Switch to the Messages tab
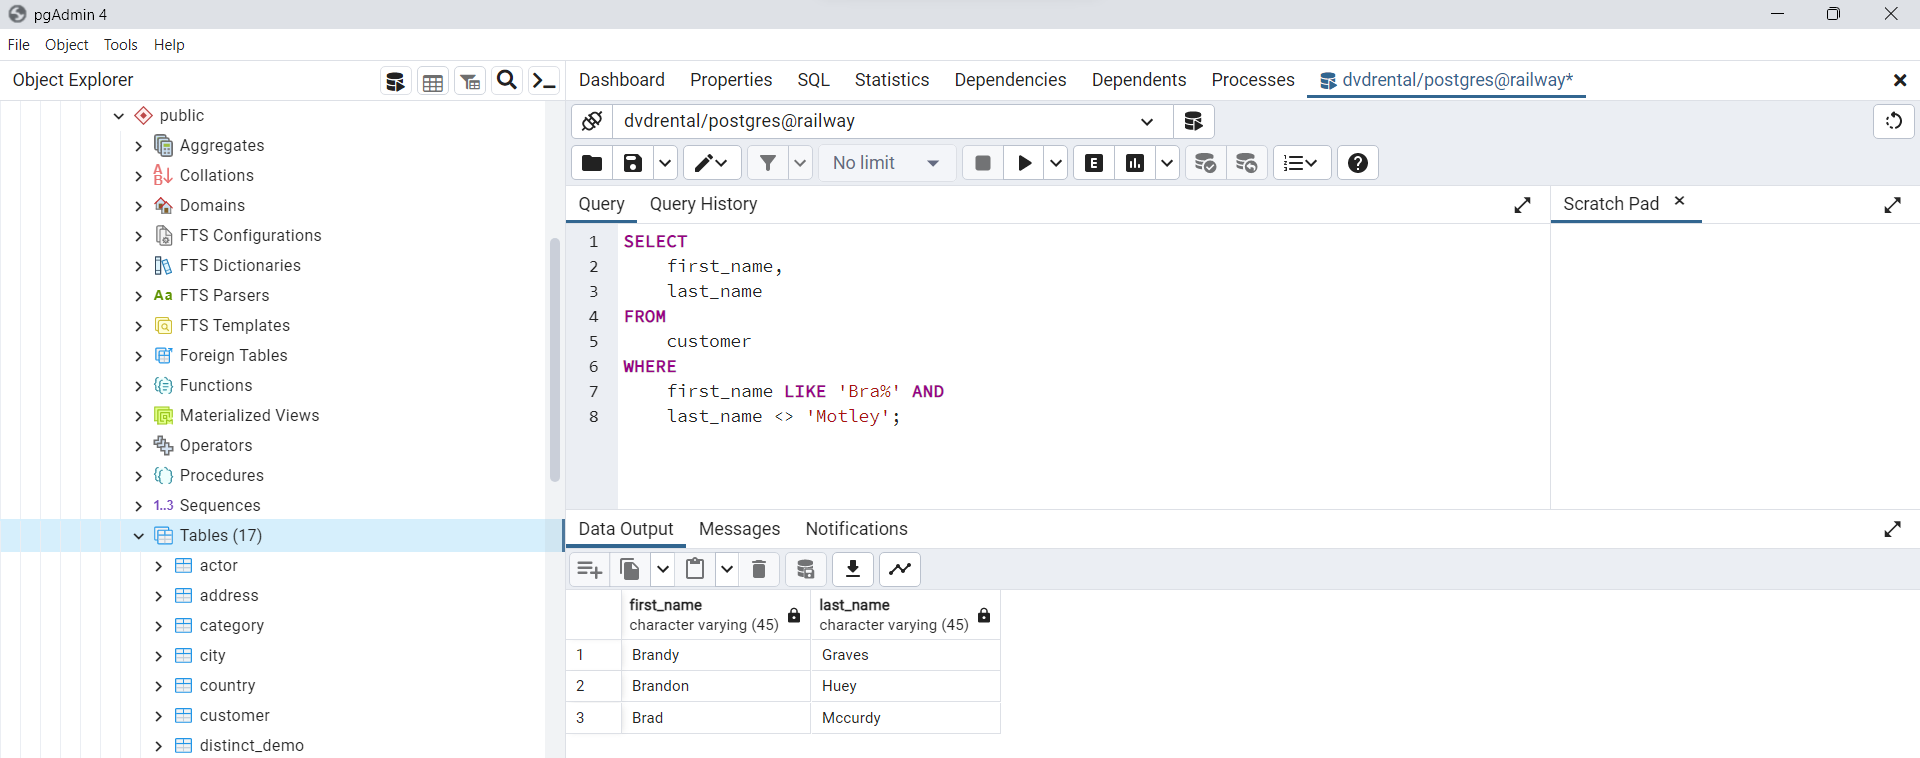The width and height of the screenshot is (1920, 758). [x=739, y=529]
